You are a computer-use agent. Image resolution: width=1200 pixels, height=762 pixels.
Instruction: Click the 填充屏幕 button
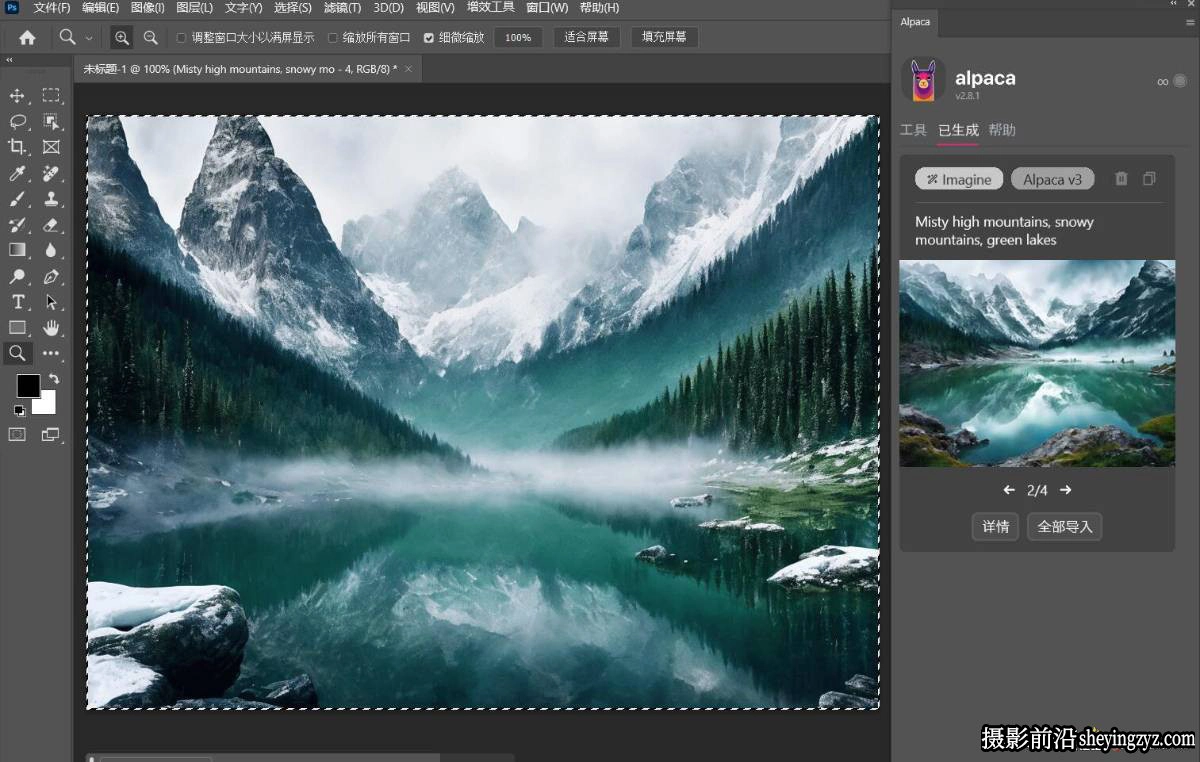point(664,38)
